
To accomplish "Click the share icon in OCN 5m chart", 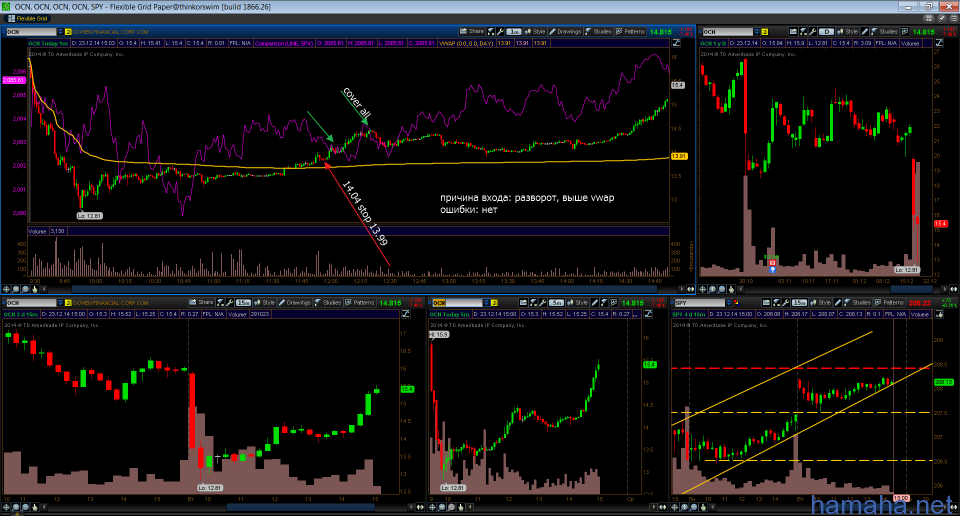I will coord(523,302).
